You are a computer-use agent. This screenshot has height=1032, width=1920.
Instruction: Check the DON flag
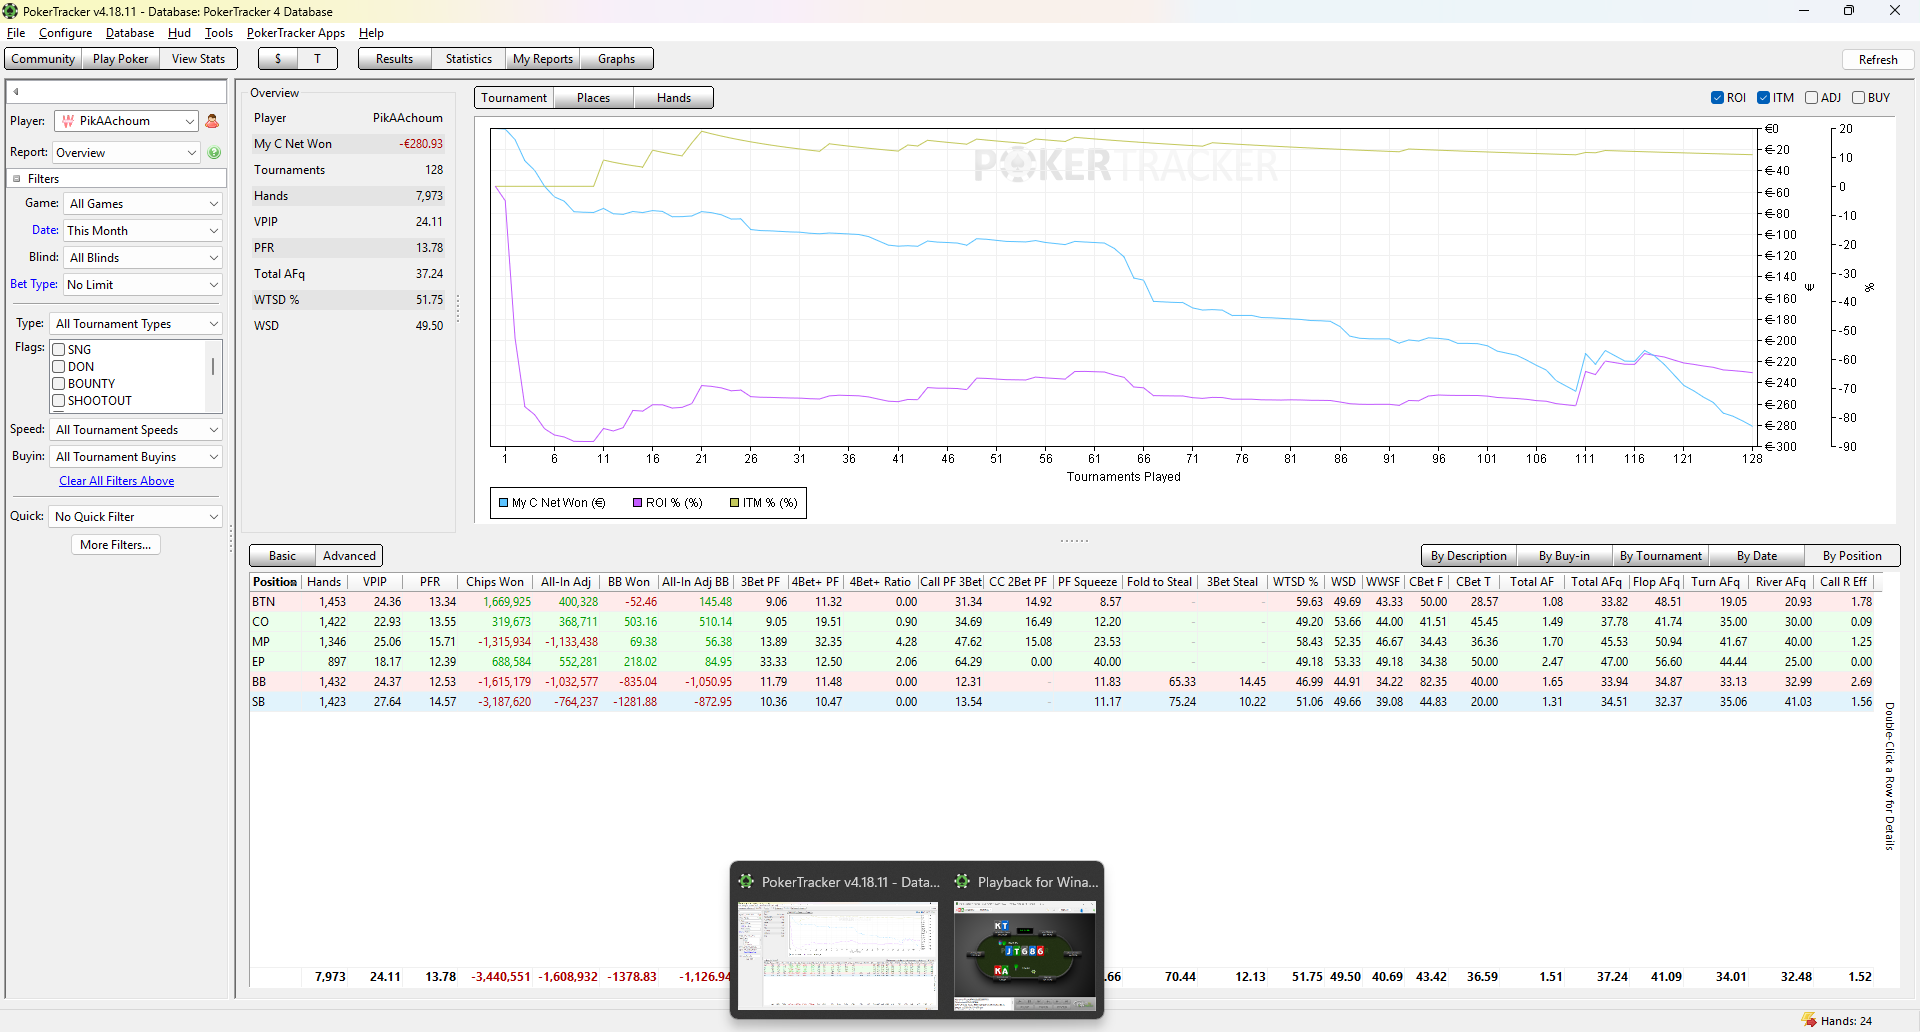click(x=59, y=367)
